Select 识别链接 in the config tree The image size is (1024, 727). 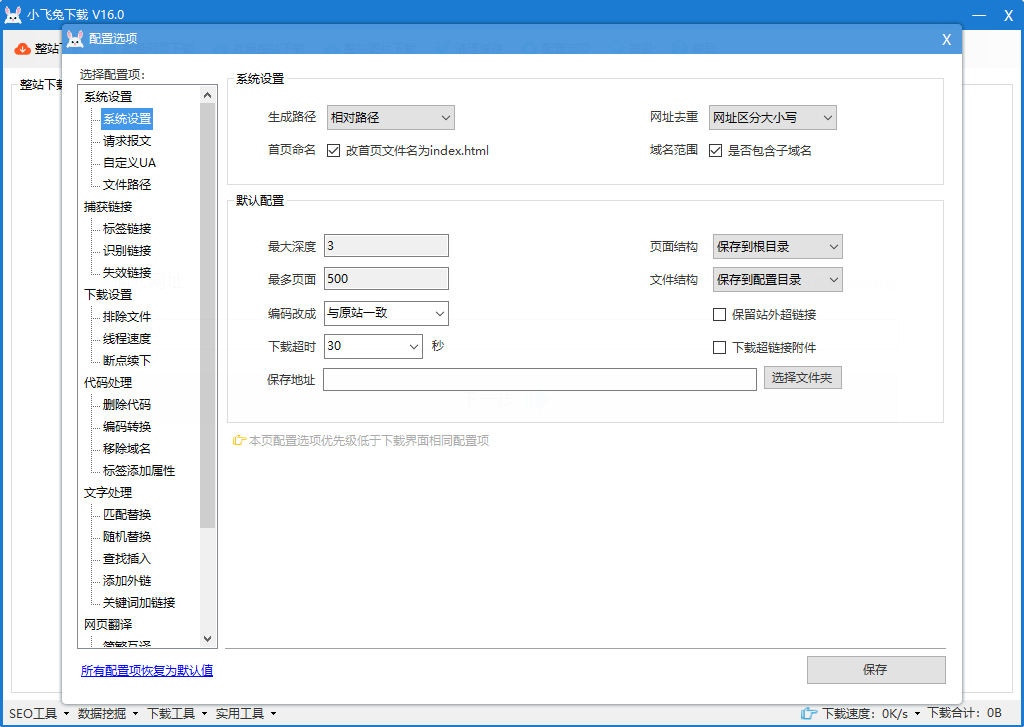(127, 251)
